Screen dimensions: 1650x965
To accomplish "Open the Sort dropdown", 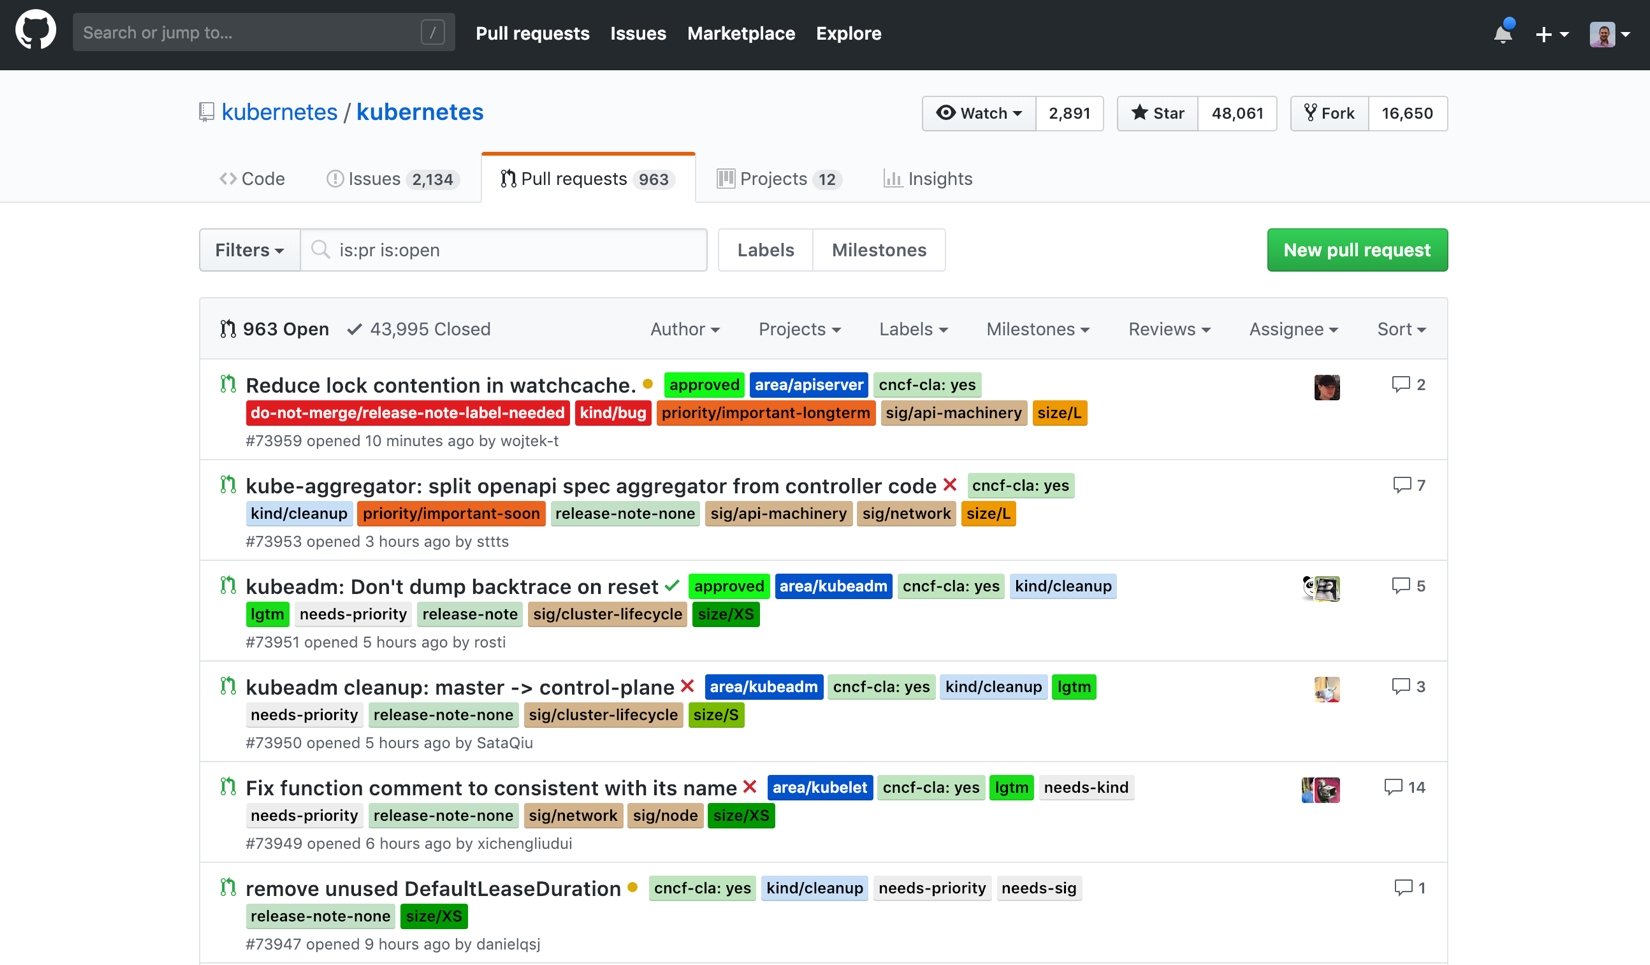I will pyautogui.click(x=1401, y=328).
